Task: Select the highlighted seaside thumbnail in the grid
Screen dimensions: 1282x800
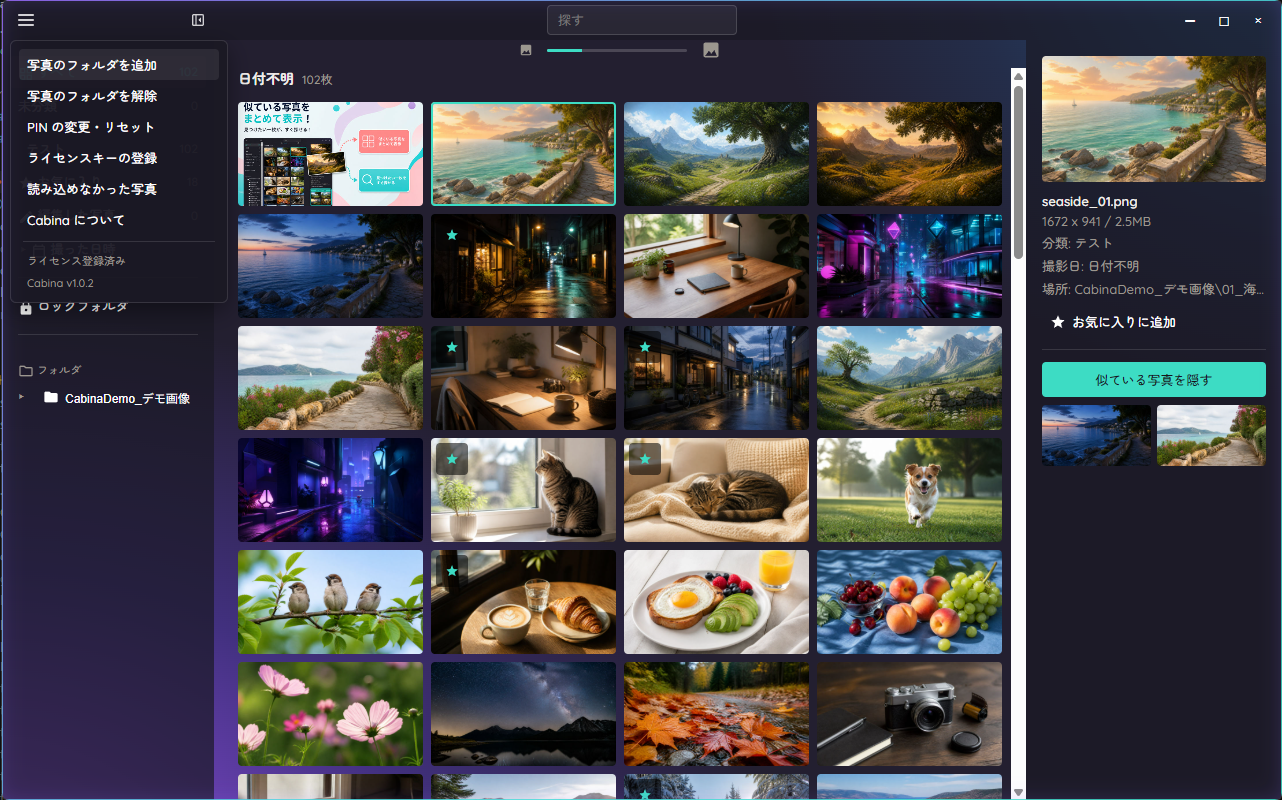Action: [523, 154]
